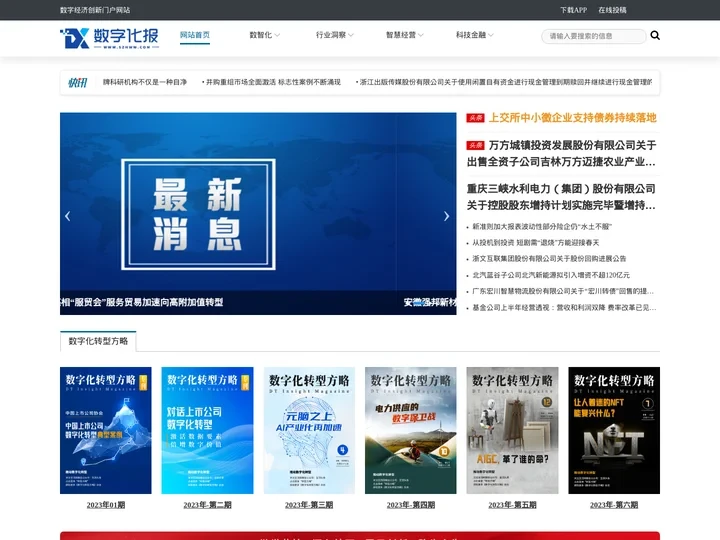Screen dimensions: 720x540
Task: Click the search magnifier icon
Action: coord(655,35)
